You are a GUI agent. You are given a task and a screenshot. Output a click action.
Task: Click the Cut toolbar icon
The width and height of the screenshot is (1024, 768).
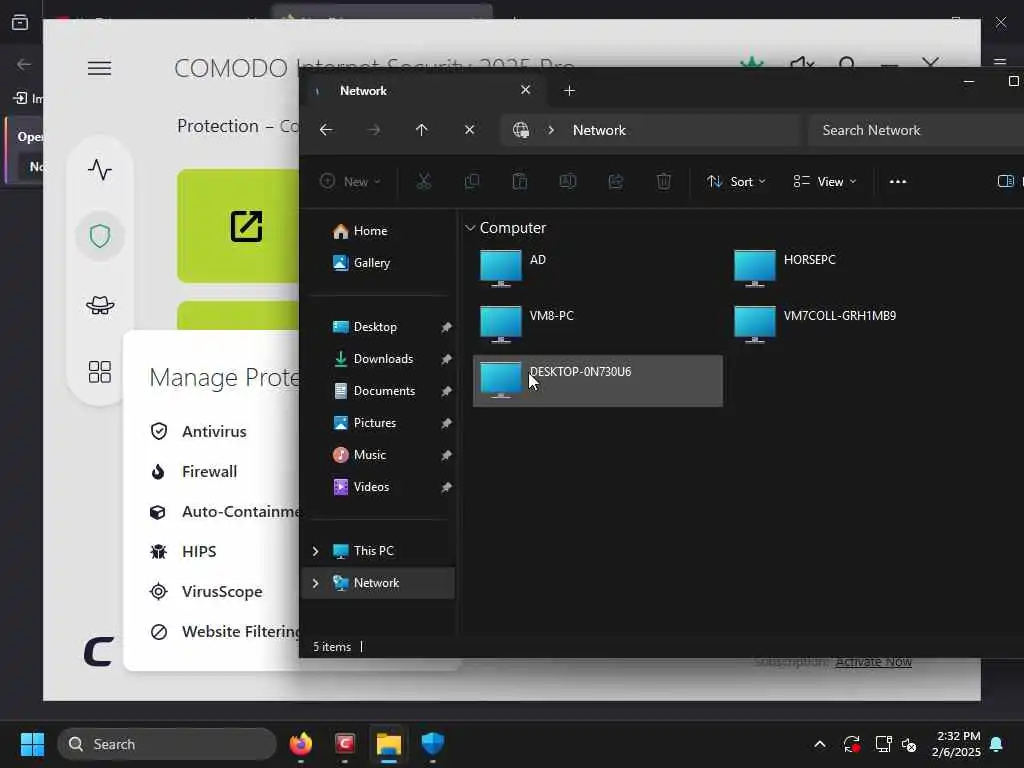(424, 182)
